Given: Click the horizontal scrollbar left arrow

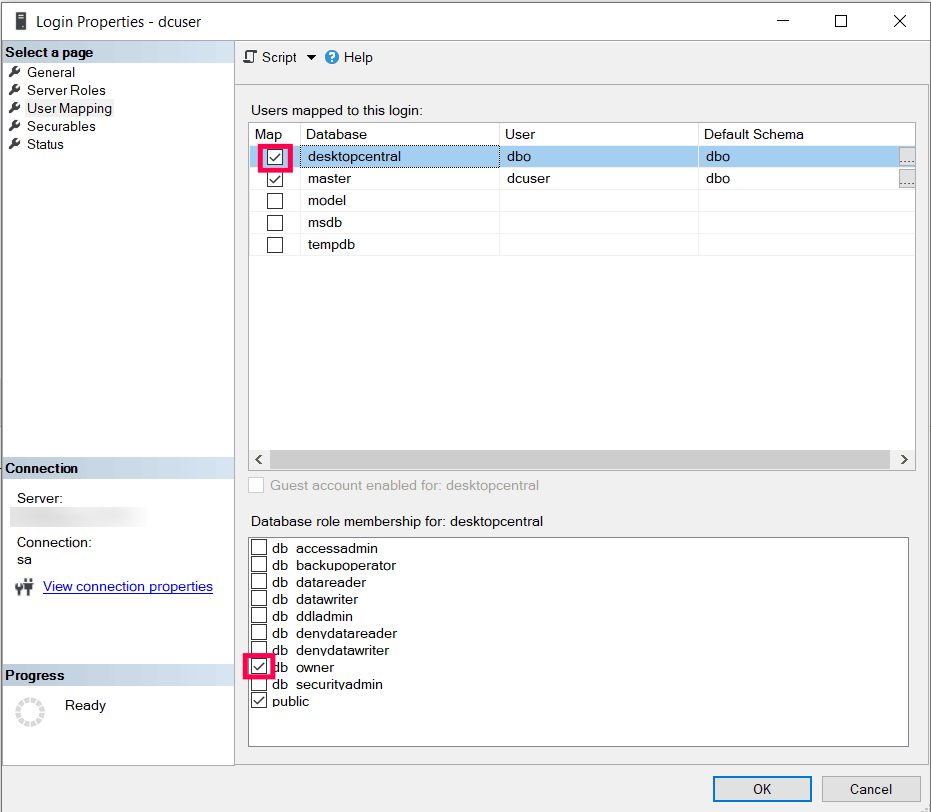Looking at the screenshot, I should 259,459.
